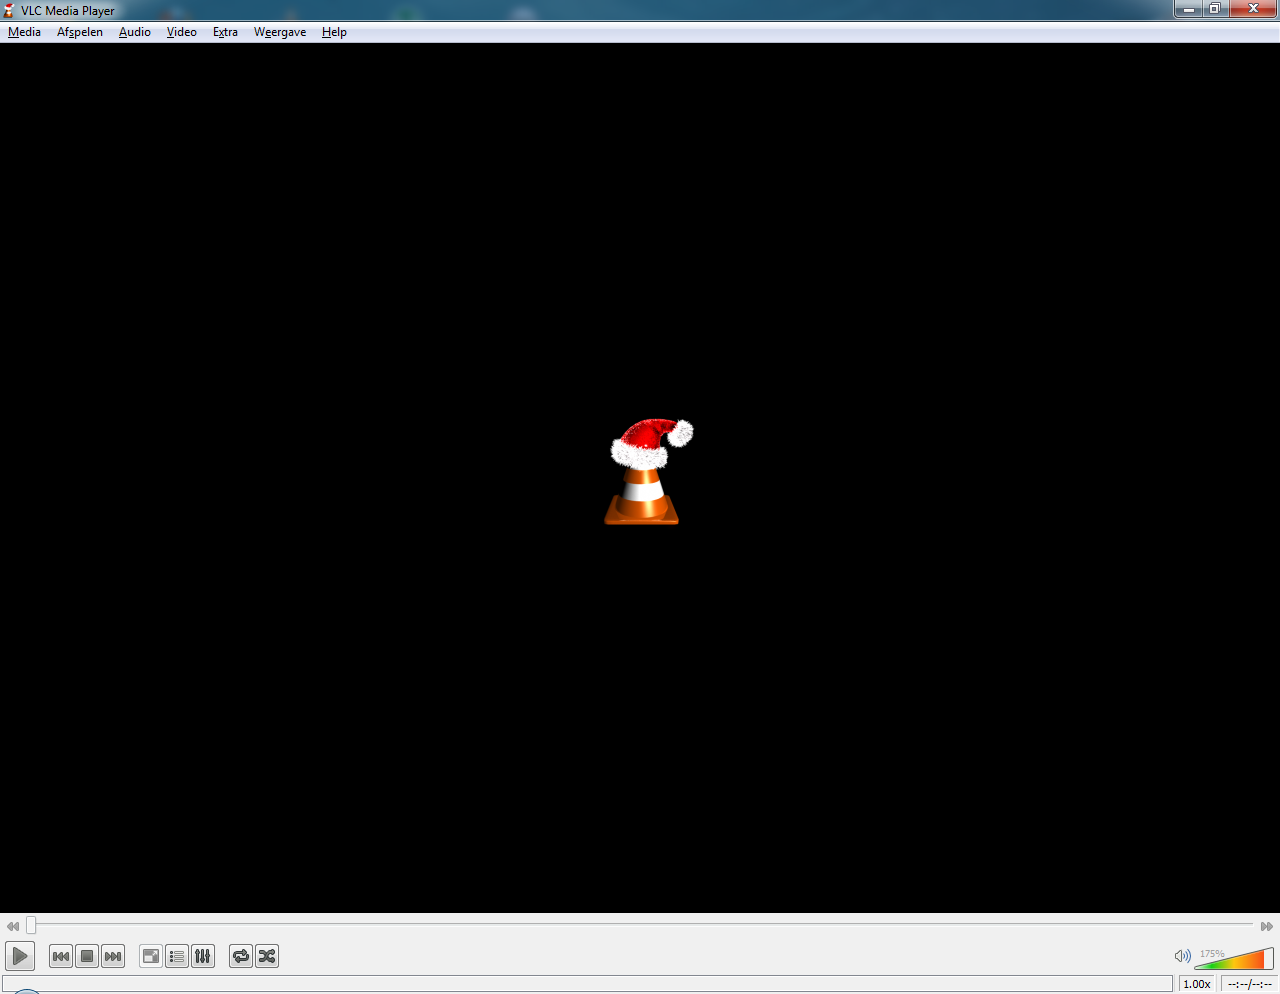Image resolution: width=1280 pixels, height=994 pixels.
Task: Open the Afspelen menu
Action: [80, 32]
